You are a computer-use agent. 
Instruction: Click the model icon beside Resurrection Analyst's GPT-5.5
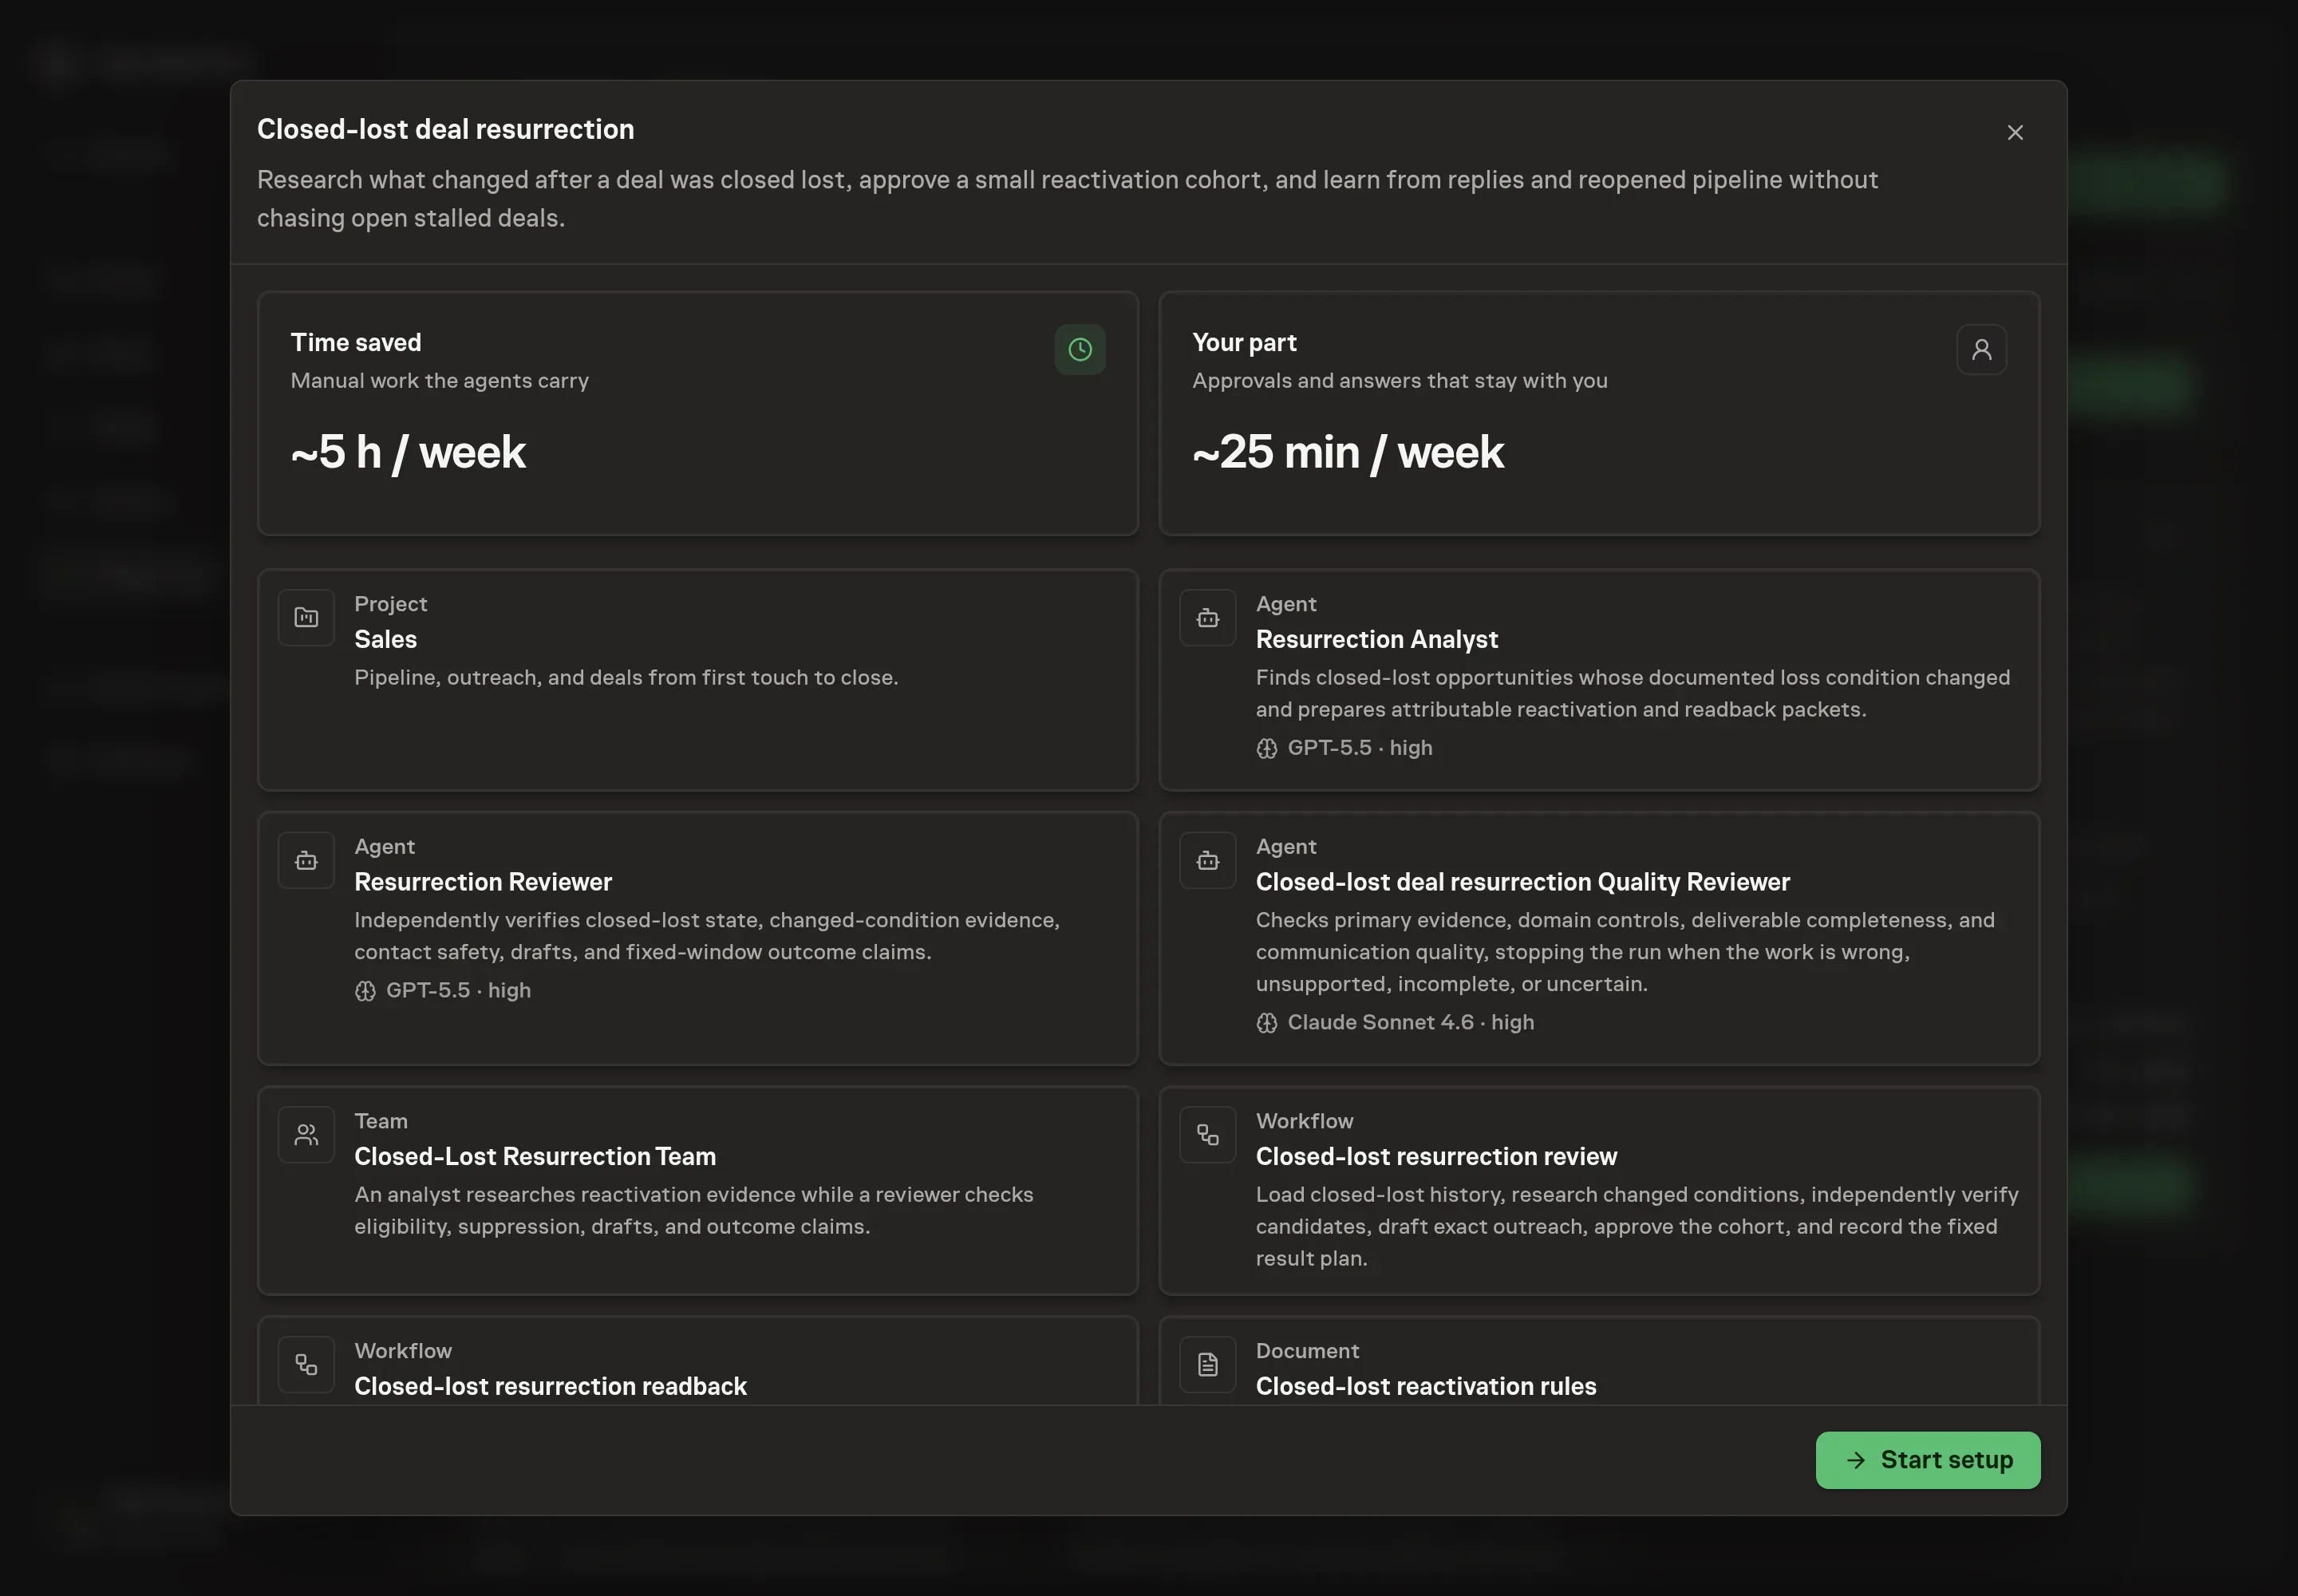1266,748
